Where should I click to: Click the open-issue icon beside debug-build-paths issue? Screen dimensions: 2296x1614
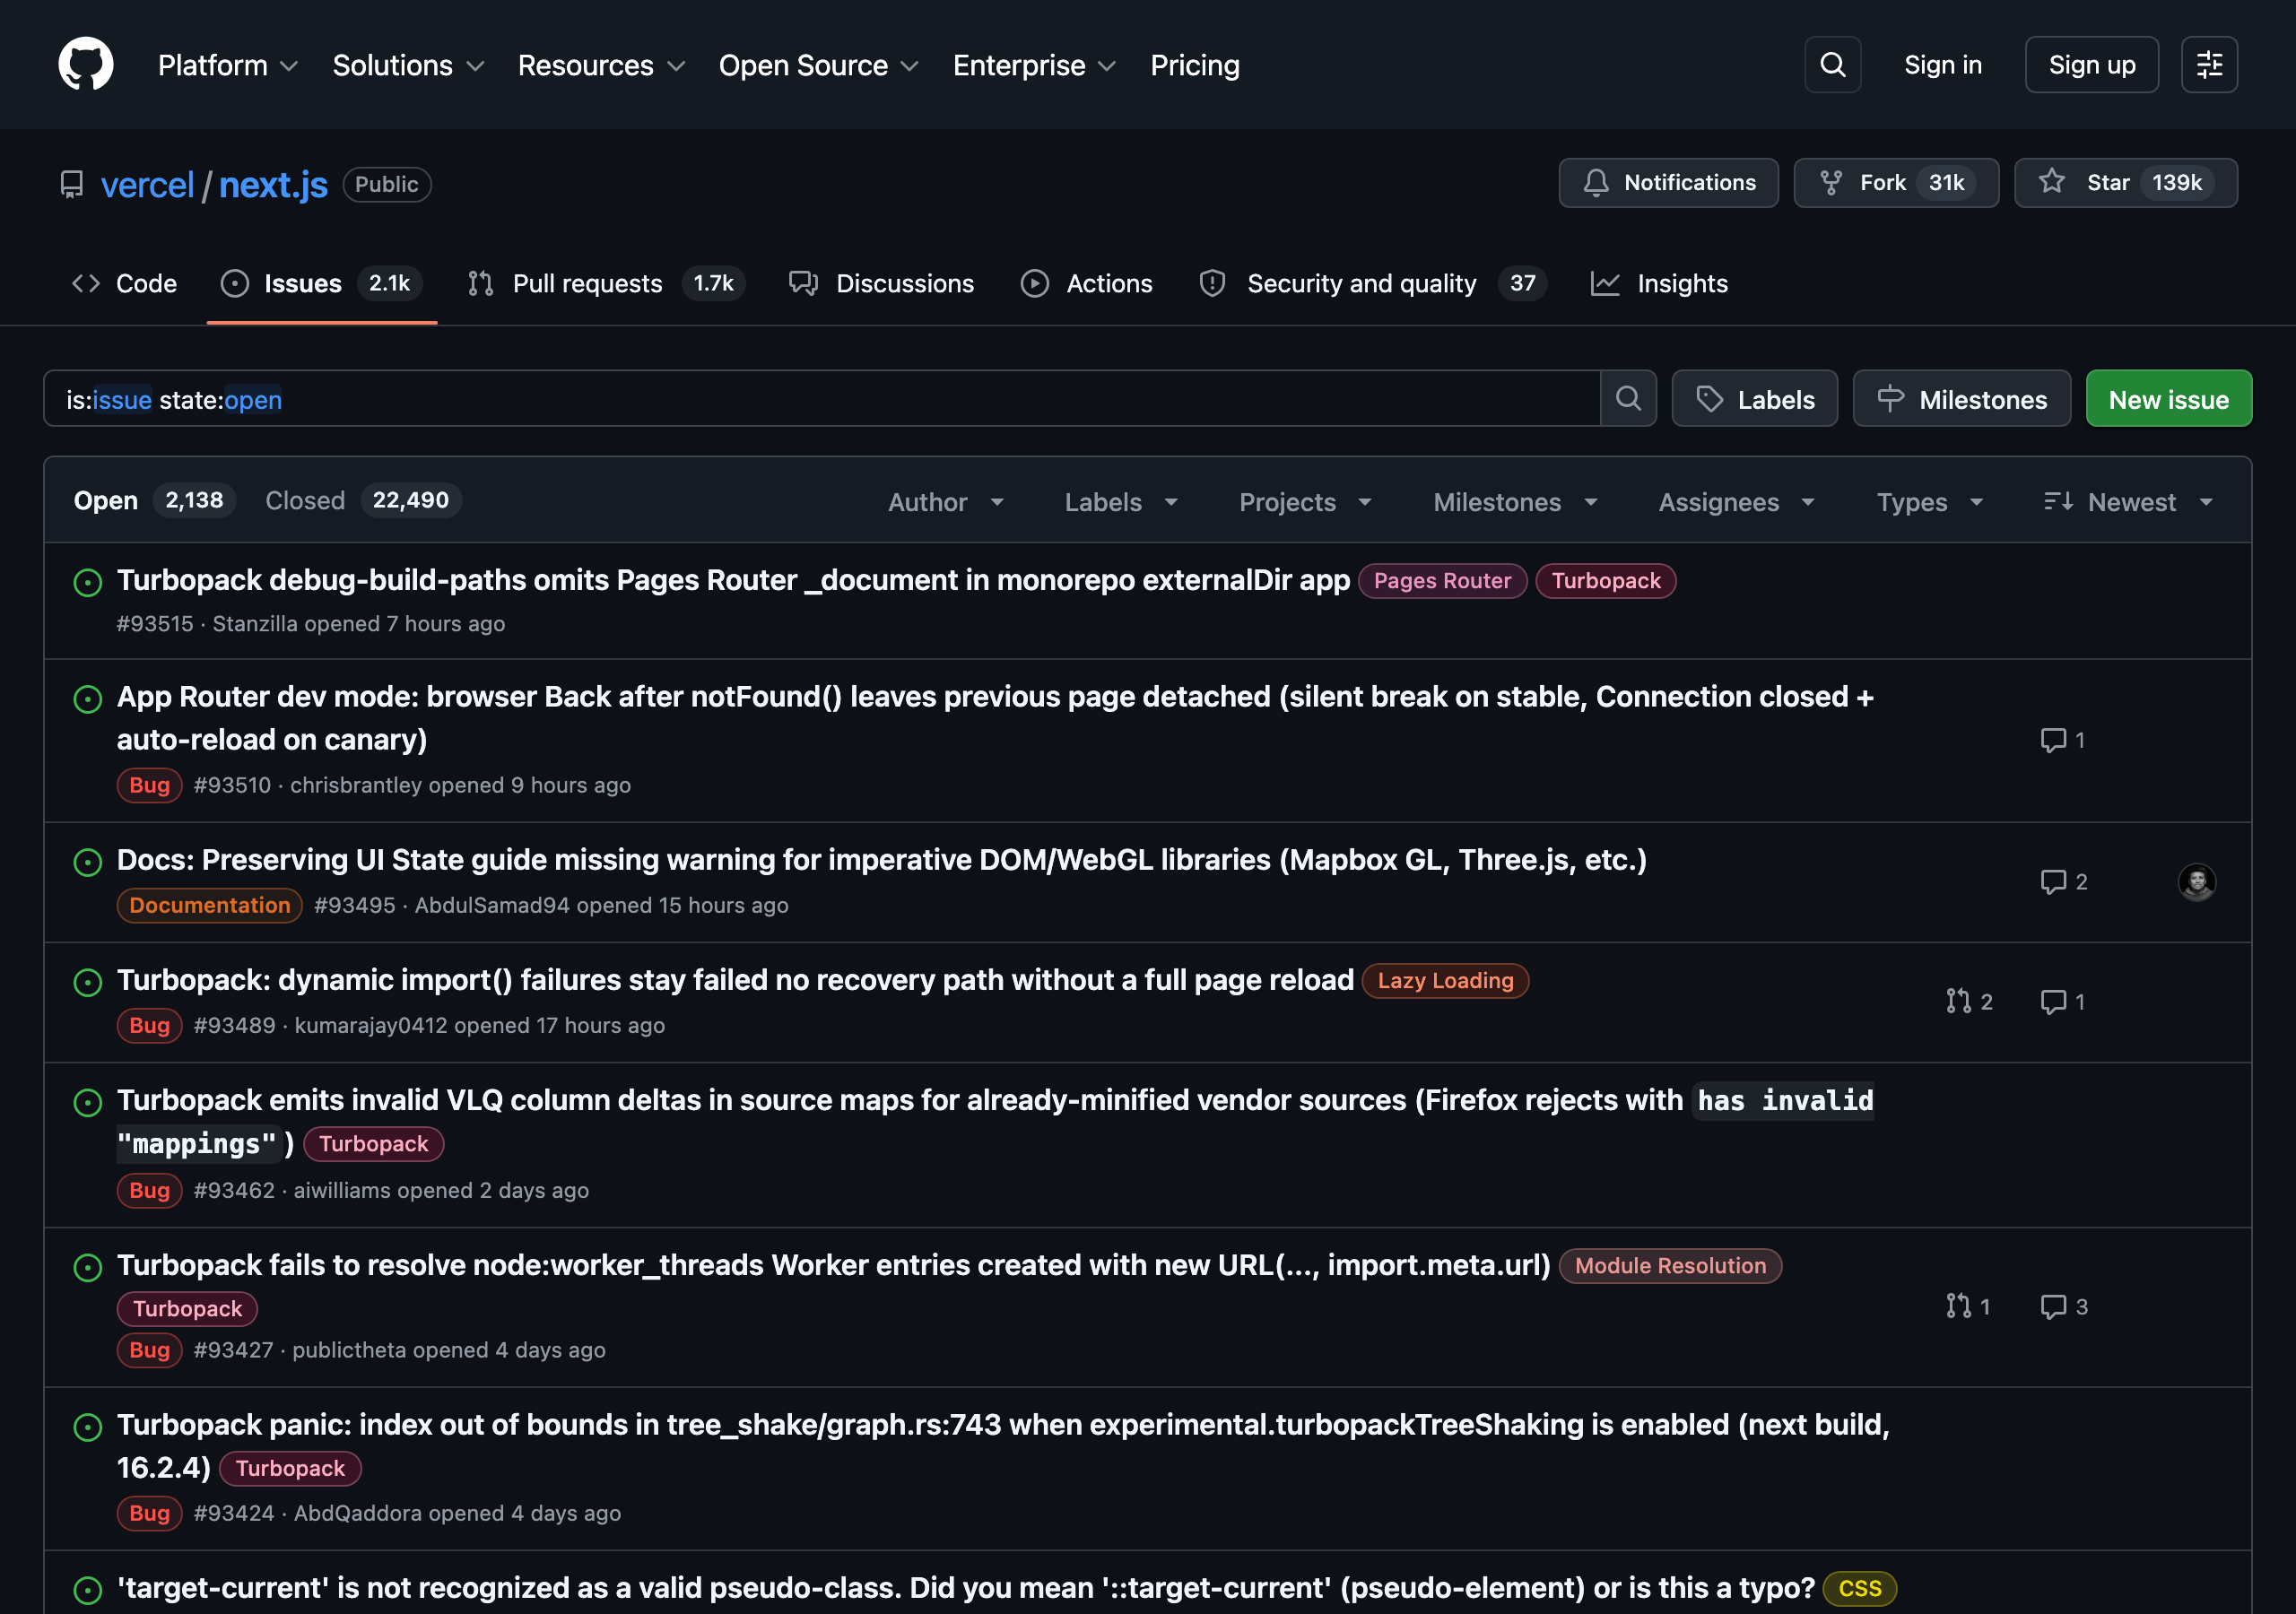click(x=88, y=582)
